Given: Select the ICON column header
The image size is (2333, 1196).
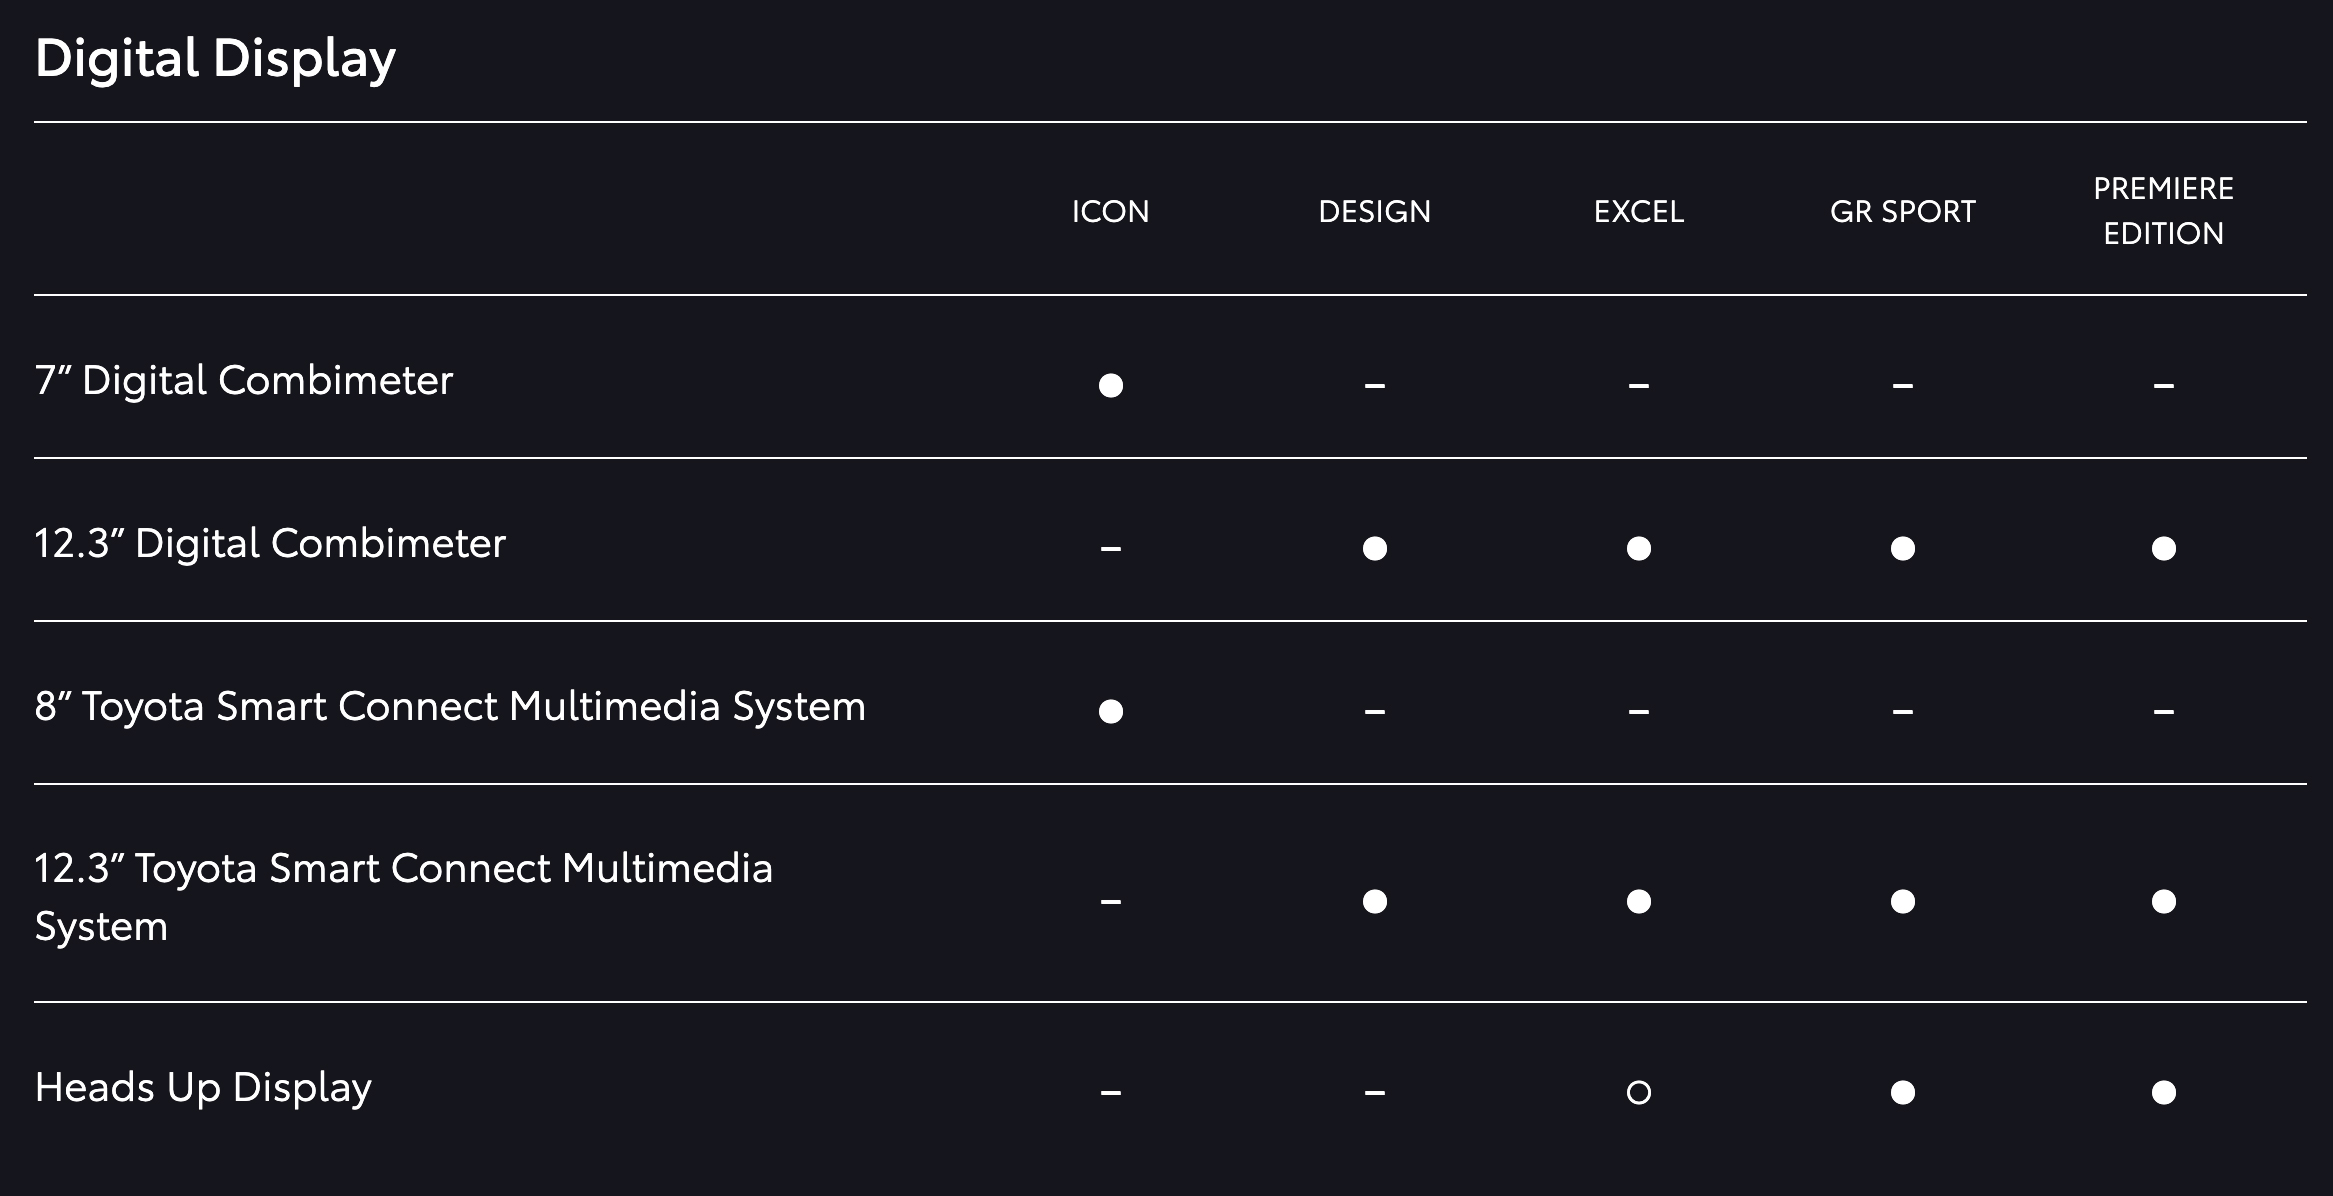Looking at the screenshot, I should [1110, 212].
